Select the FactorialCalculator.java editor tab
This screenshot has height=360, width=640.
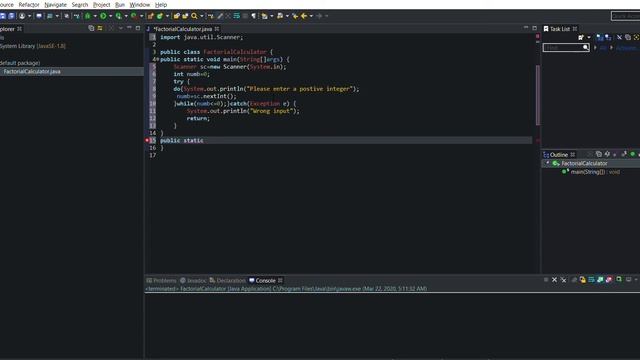[182, 29]
